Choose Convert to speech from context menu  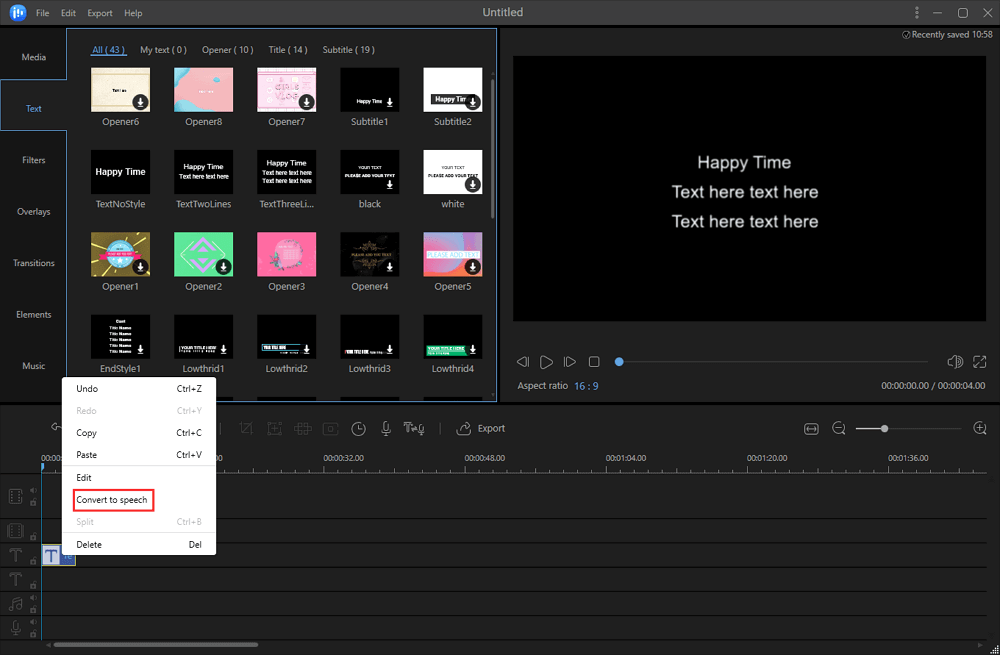point(112,500)
